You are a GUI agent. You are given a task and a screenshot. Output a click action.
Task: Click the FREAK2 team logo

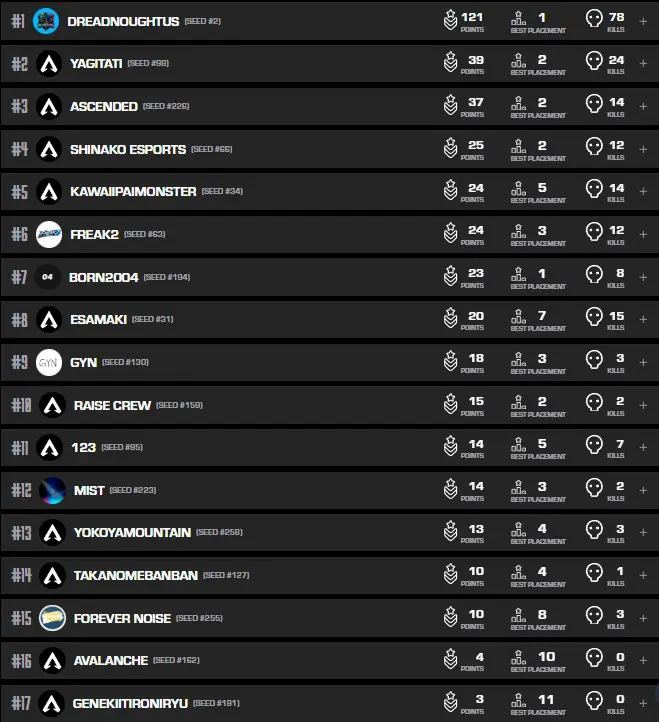pos(49,234)
